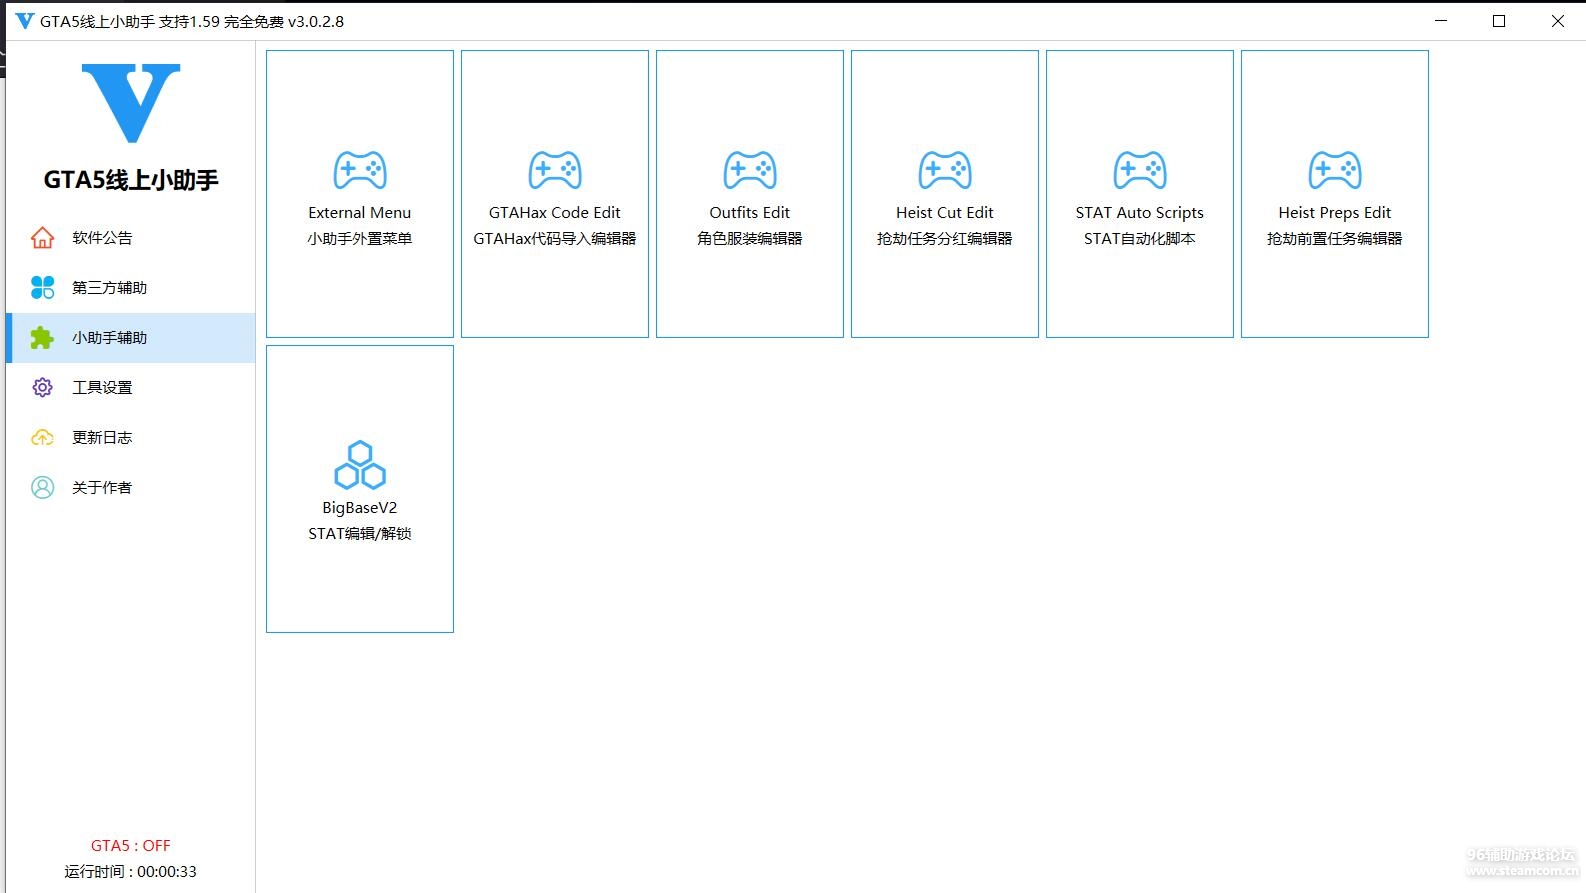Go to the 关于作者 menu item
This screenshot has width=1586, height=893.
click(102, 488)
